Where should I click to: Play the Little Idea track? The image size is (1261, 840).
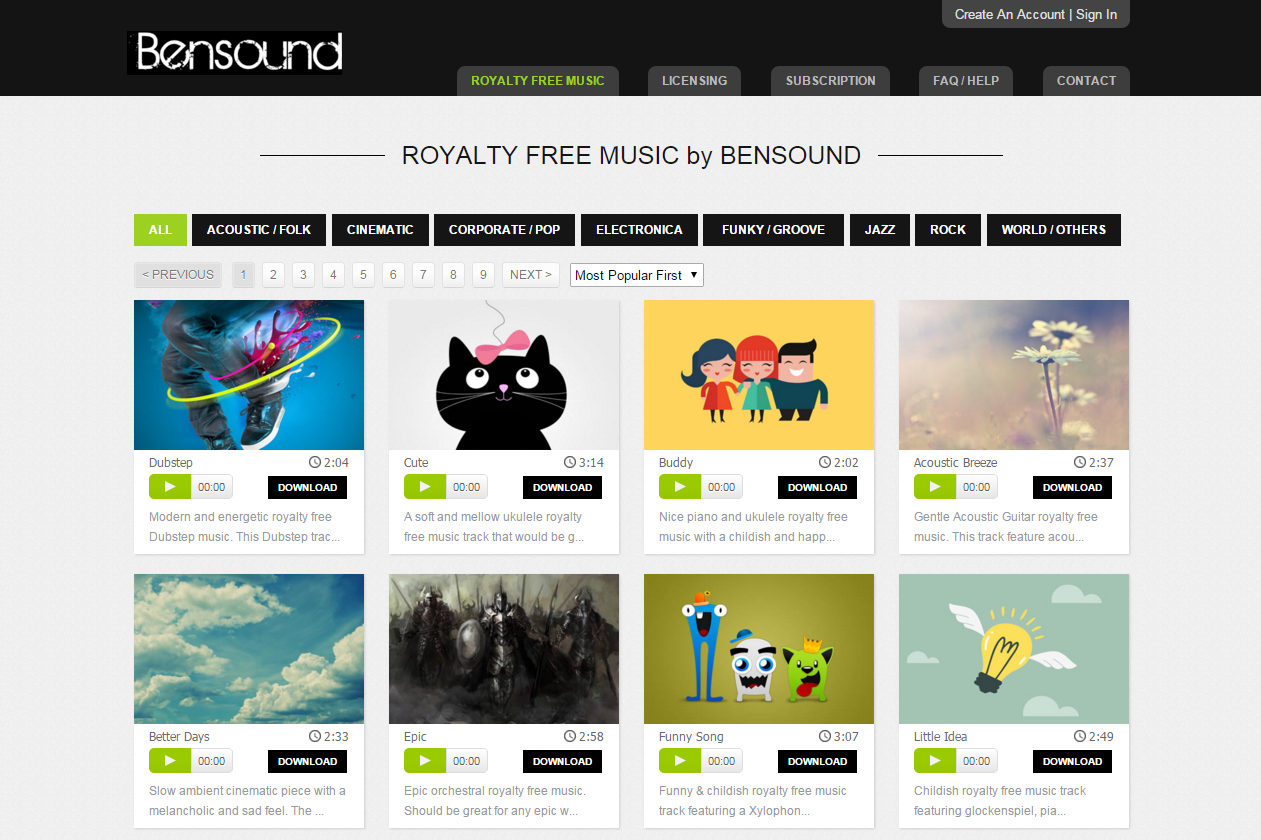(x=935, y=761)
